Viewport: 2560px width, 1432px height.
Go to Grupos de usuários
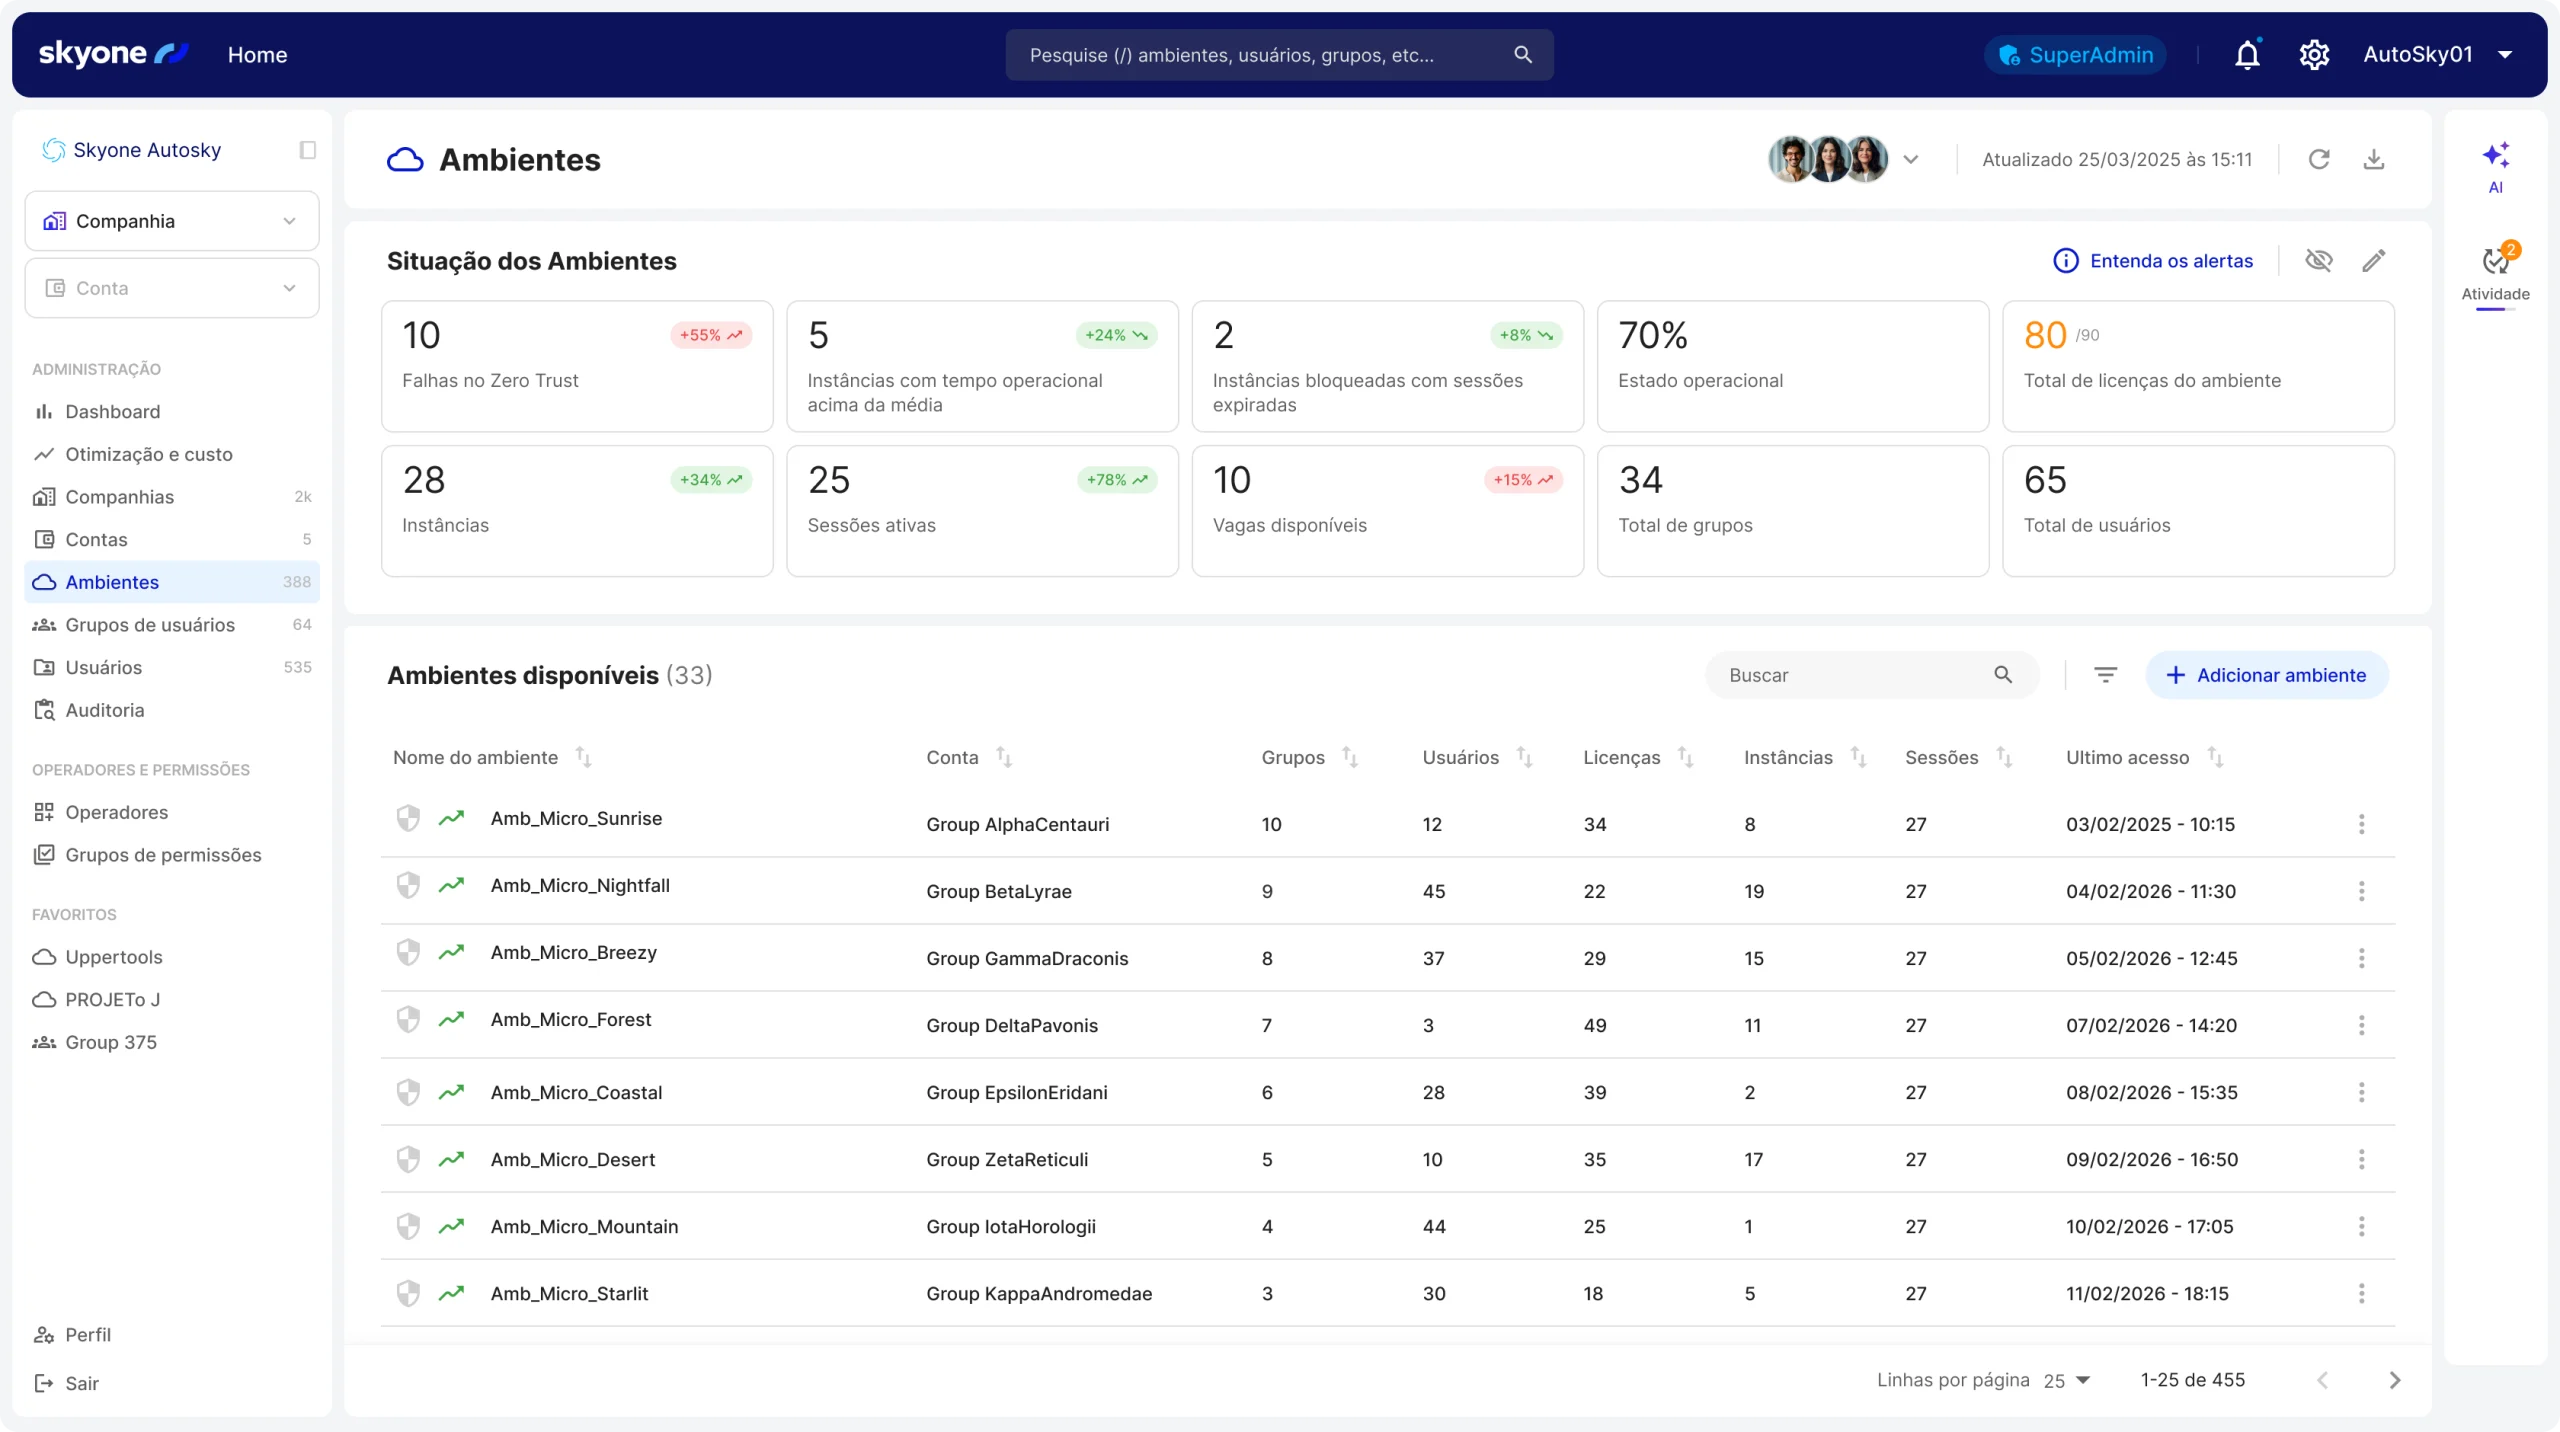[x=150, y=625]
